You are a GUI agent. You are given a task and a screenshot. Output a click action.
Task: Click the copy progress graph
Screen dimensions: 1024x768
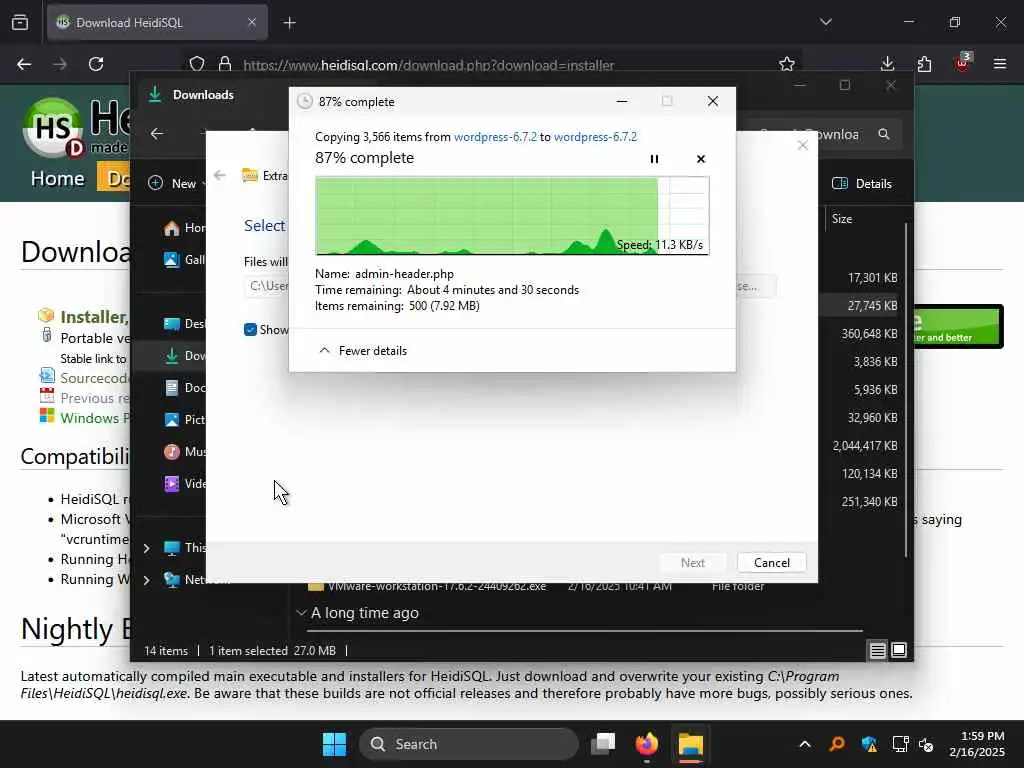pyautogui.click(x=512, y=216)
